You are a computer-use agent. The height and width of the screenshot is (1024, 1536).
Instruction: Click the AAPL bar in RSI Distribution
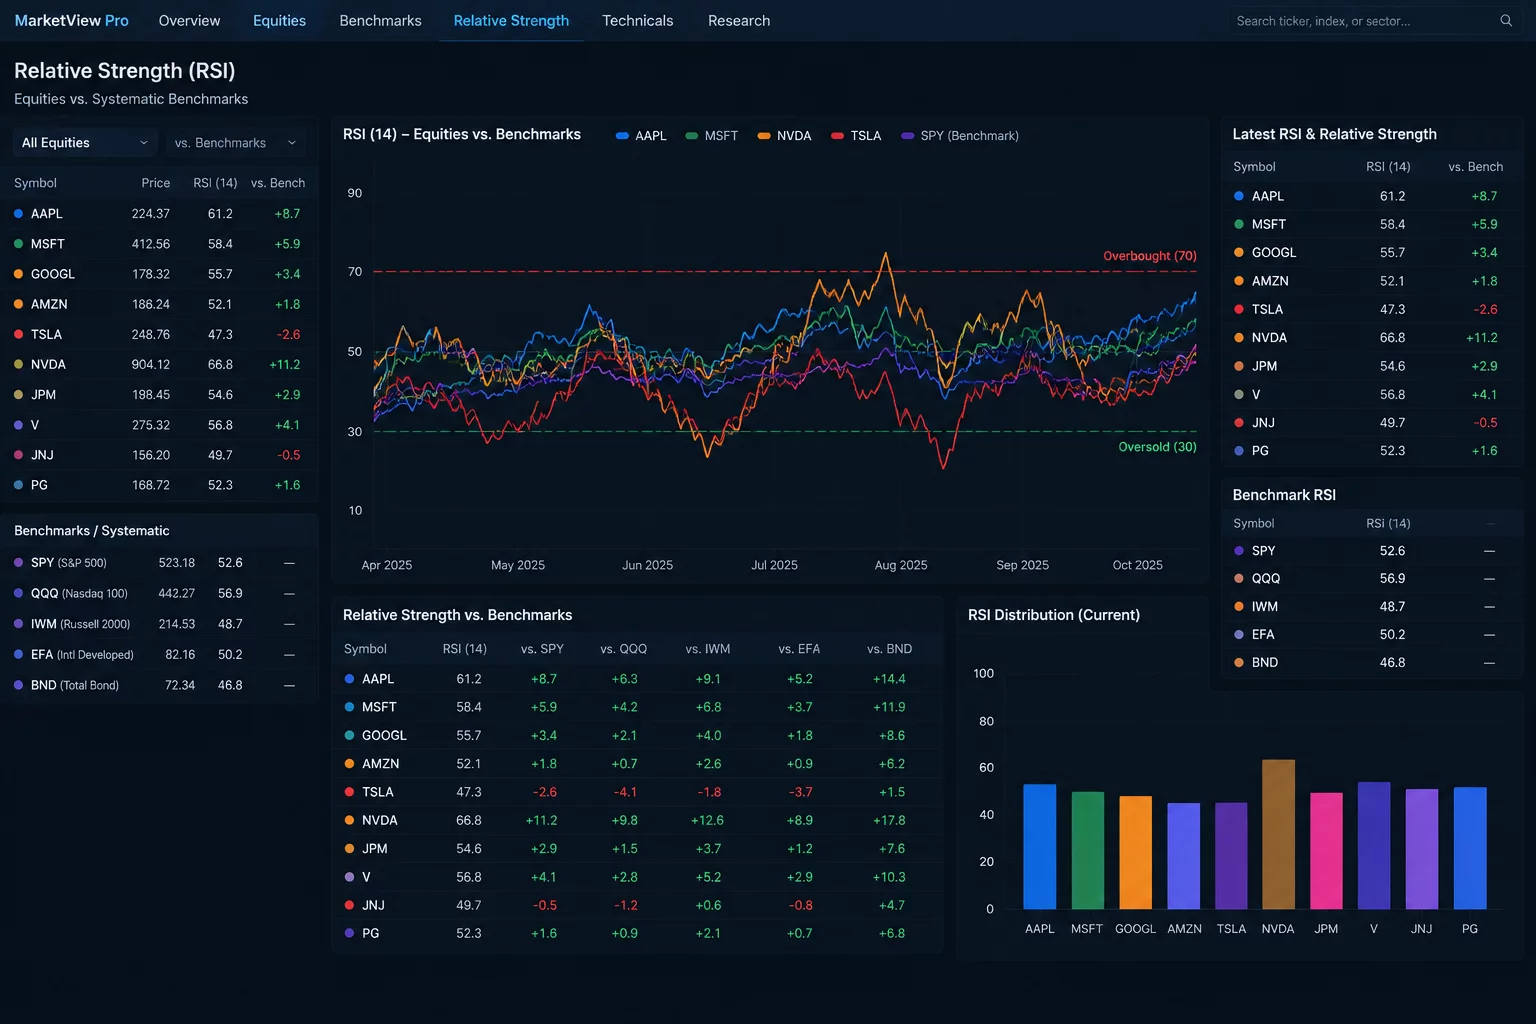pyautogui.click(x=1040, y=846)
